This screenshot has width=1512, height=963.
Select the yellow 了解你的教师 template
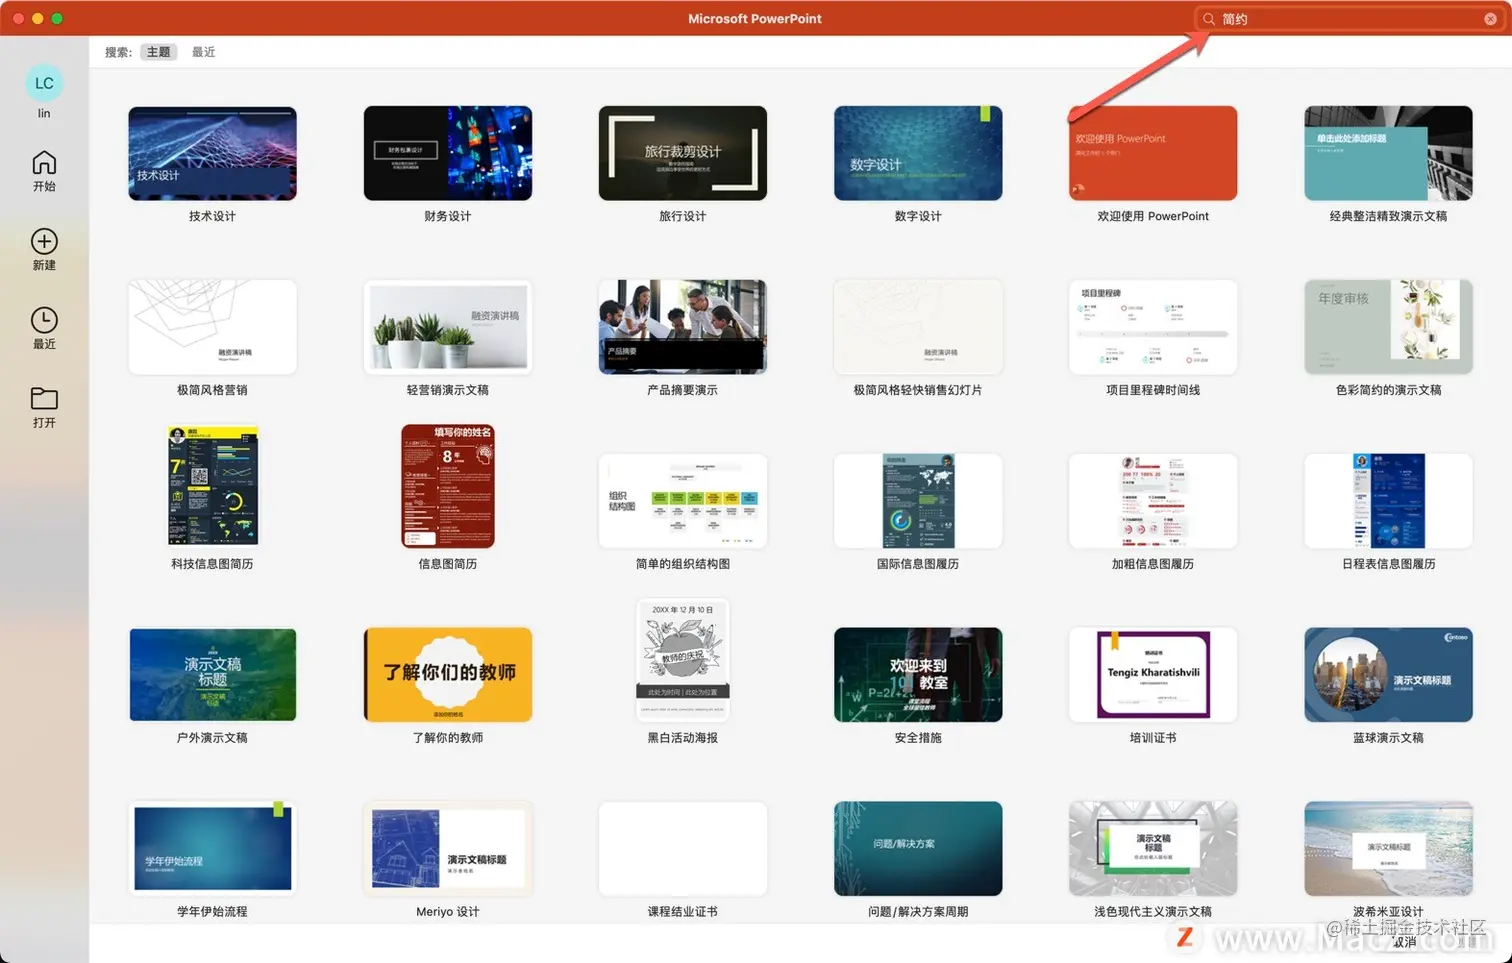pyautogui.click(x=448, y=675)
